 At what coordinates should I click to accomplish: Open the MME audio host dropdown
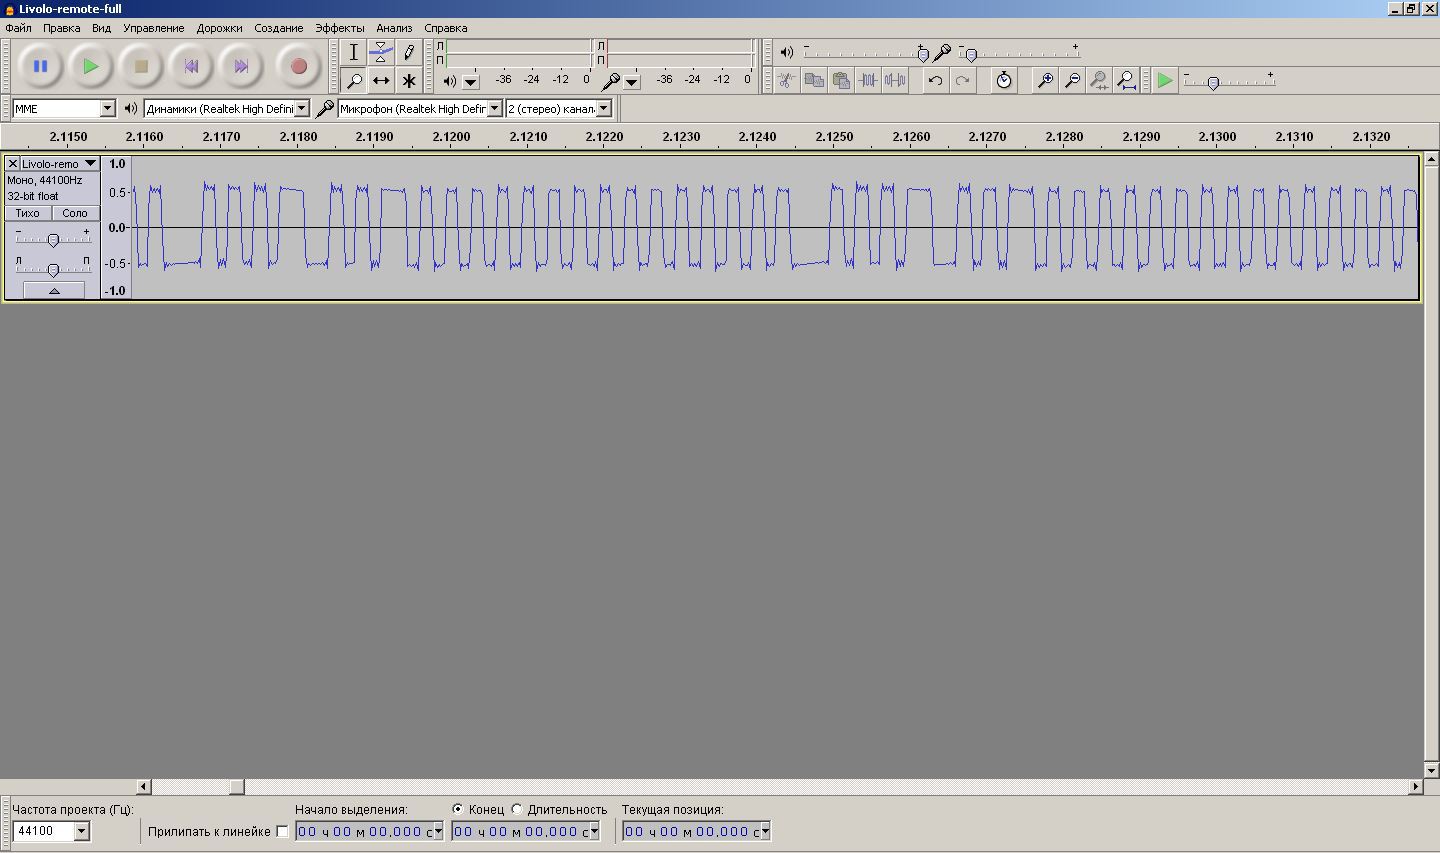pos(108,108)
